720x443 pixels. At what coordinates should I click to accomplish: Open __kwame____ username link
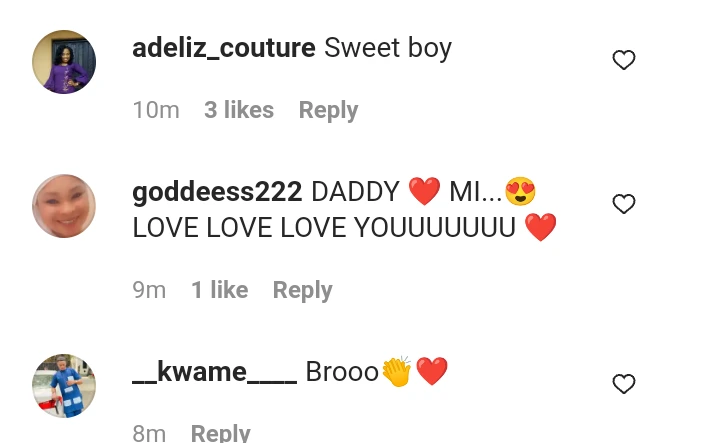[x=214, y=372]
